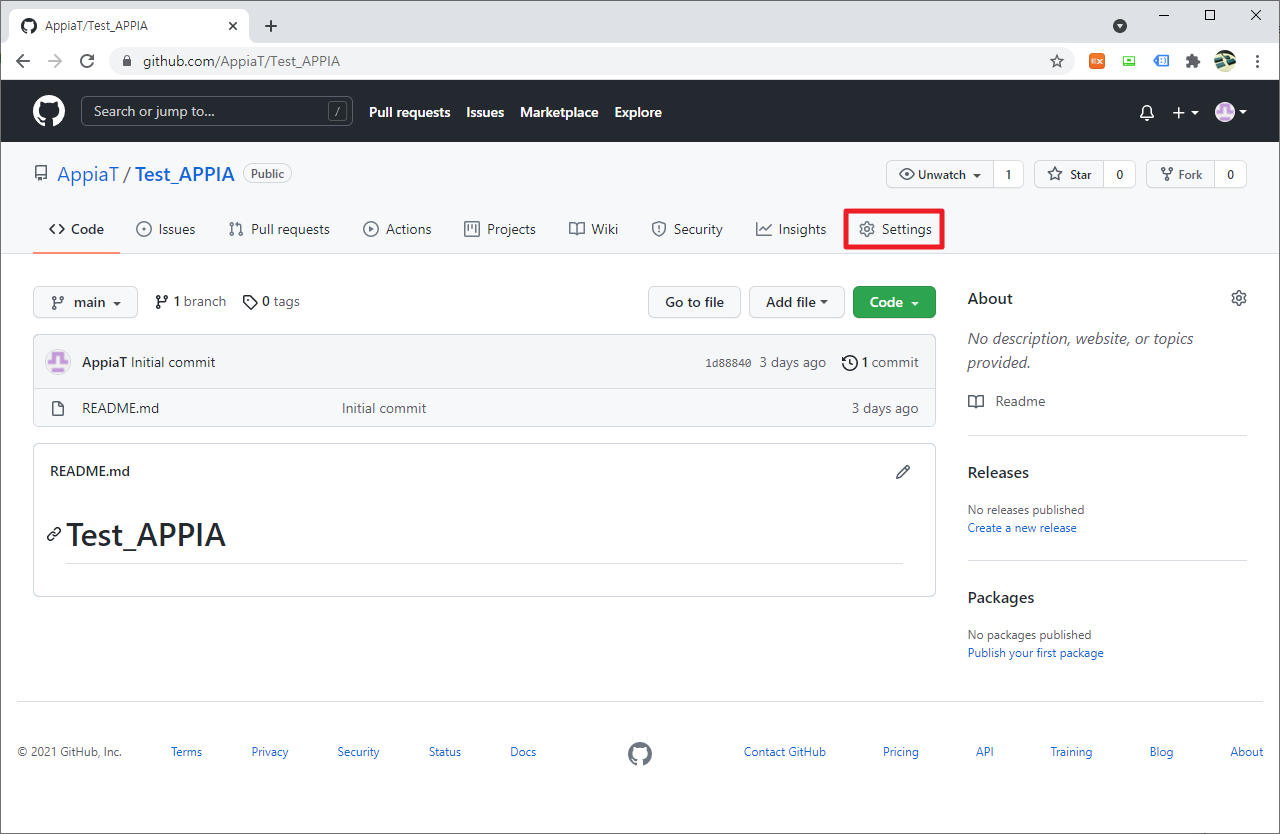Image resolution: width=1280 pixels, height=834 pixels.
Task: Go back in browser history
Action: point(23,61)
